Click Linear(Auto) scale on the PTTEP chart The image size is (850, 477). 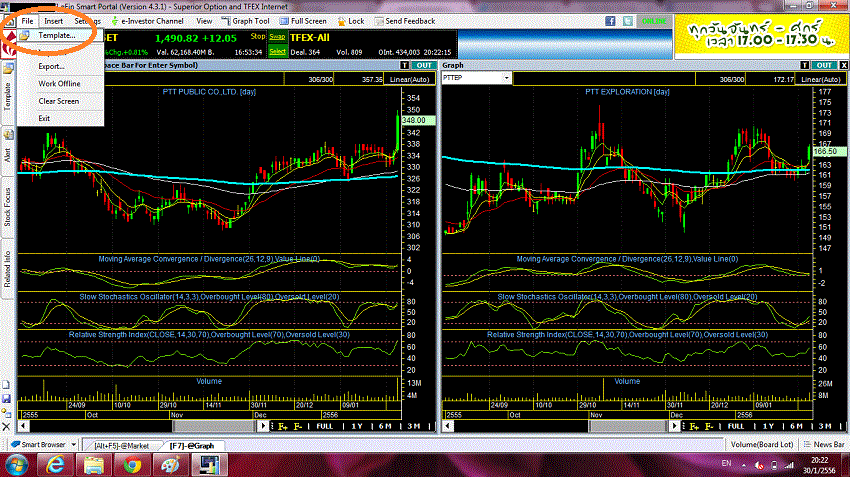coord(820,80)
